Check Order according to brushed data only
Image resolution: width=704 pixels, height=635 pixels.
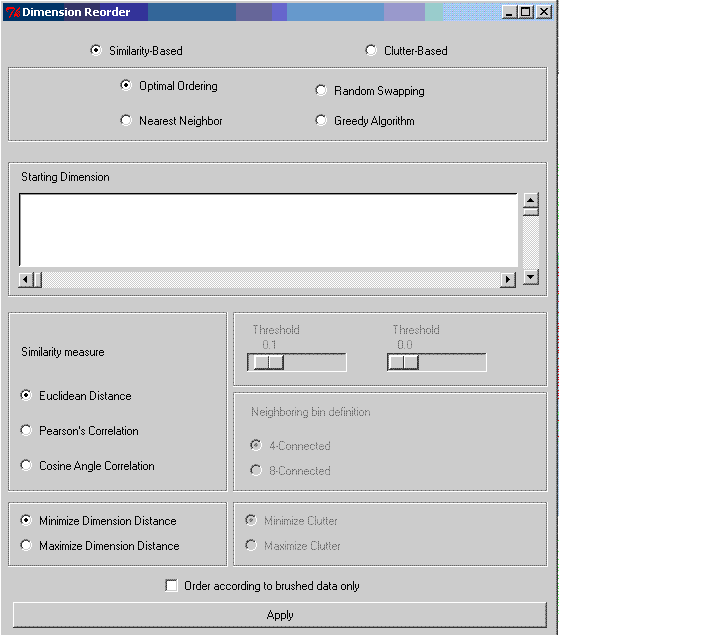(172, 586)
